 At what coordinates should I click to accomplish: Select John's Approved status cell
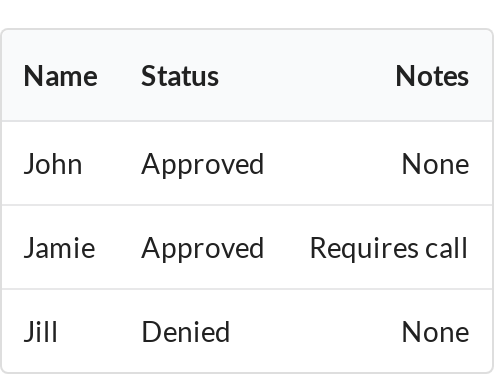(x=203, y=164)
